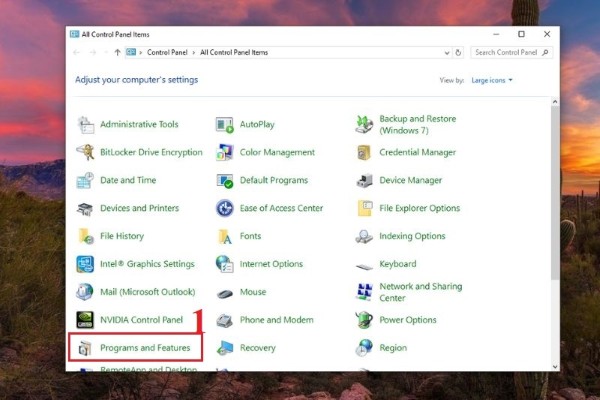The width and height of the screenshot is (600, 400).
Task: Click the Fonts icon
Action: [225, 237]
